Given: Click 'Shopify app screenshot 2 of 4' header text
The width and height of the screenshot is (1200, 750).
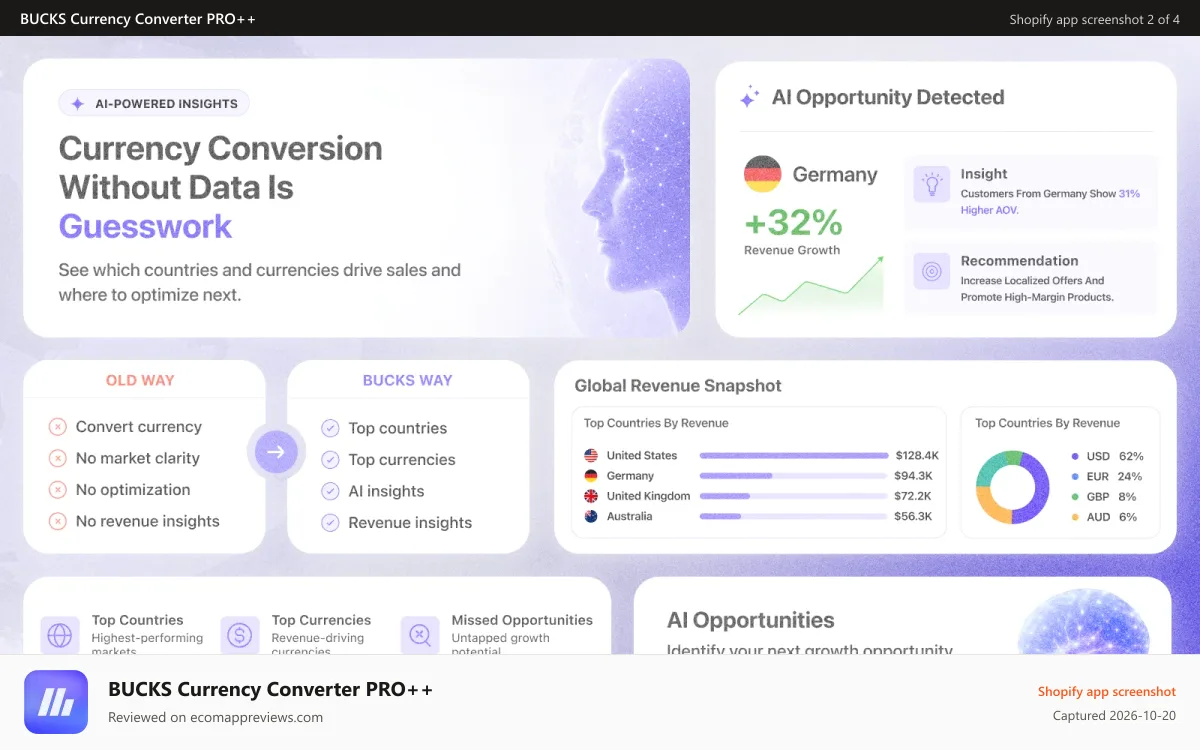Looking at the screenshot, I should [x=1095, y=19].
